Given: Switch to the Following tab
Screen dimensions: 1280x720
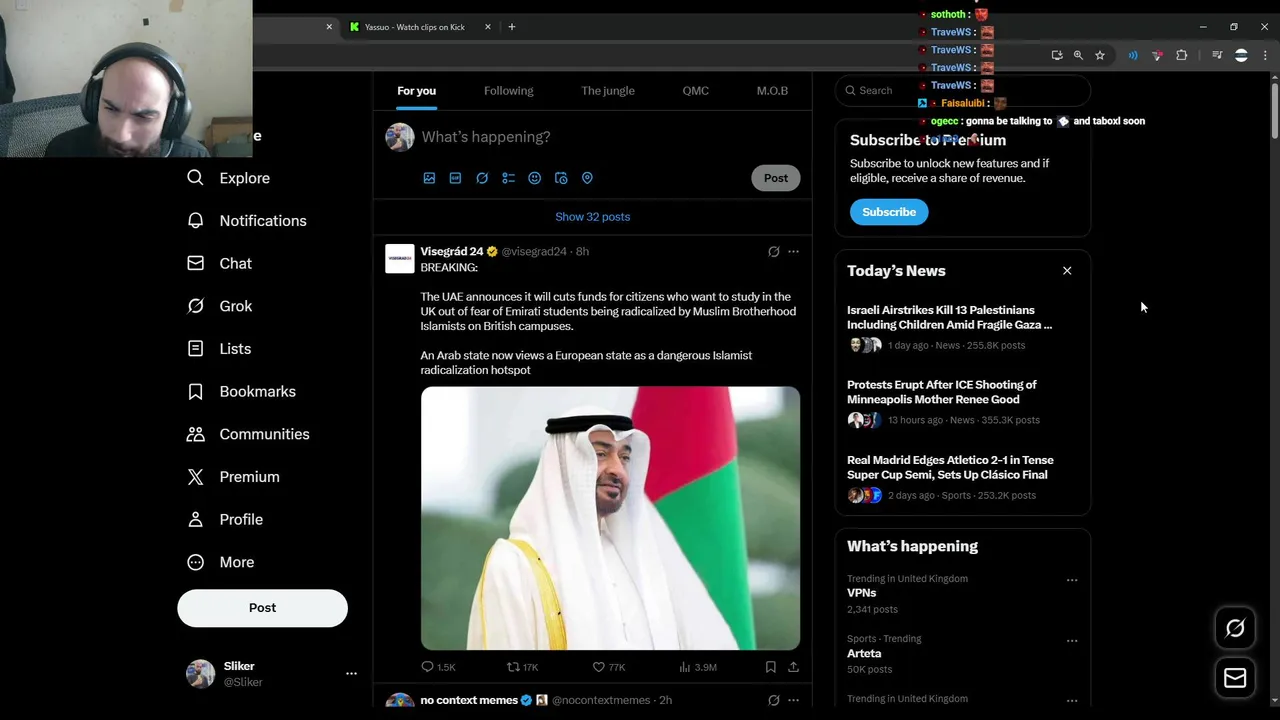Looking at the screenshot, I should [x=508, y=91].
